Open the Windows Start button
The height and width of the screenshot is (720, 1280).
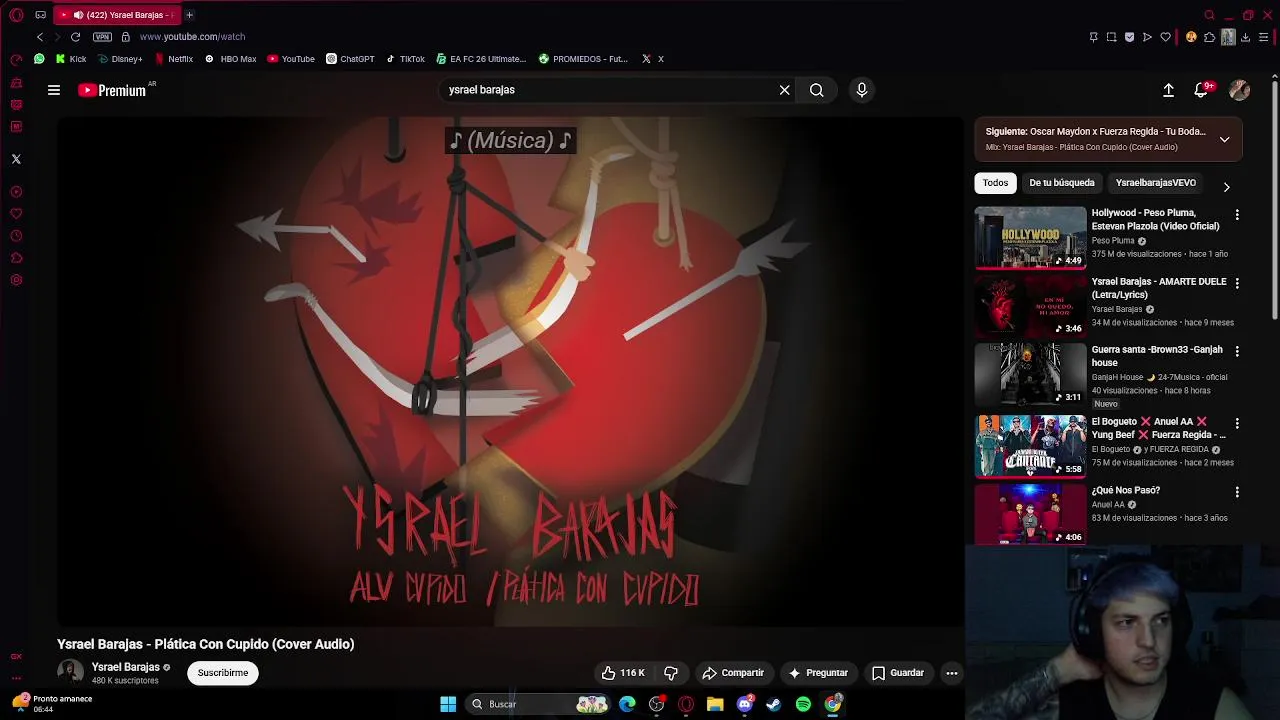448,704
